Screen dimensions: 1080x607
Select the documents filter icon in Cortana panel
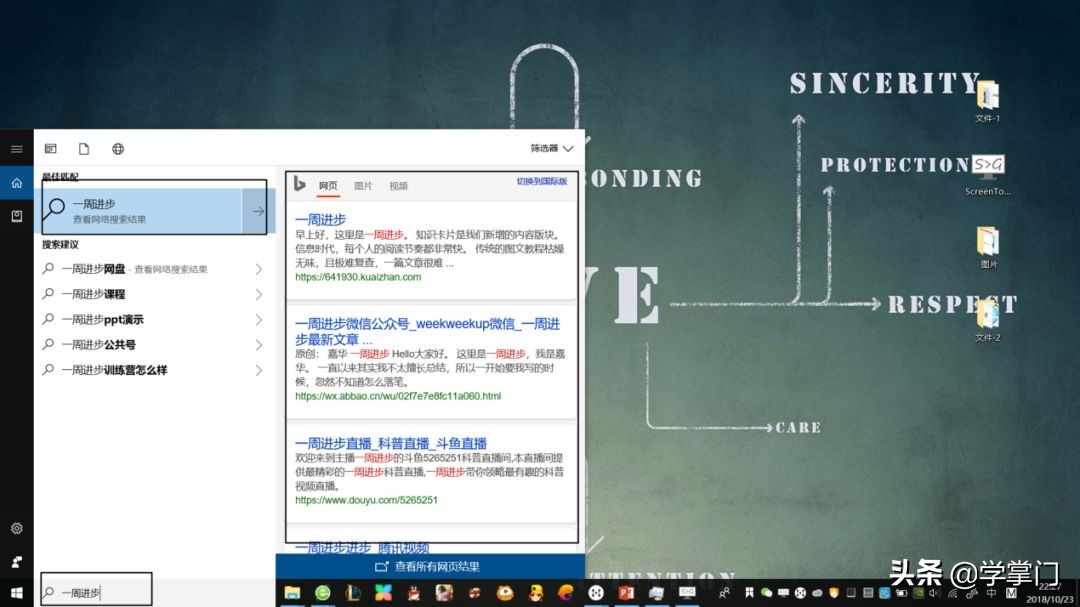click(84, 148)
